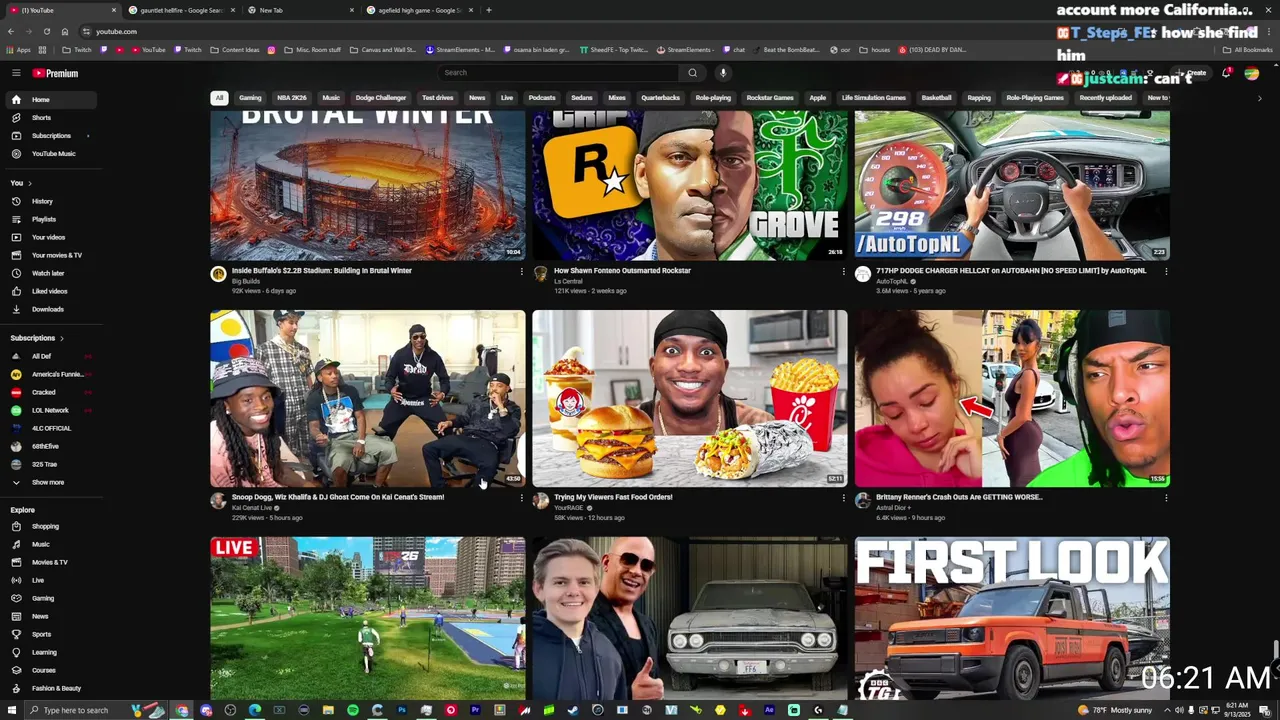This screenshot has width=1280, height=720.
Task: Start voice search with the microphone icon
Action: [x=723, y=73]
